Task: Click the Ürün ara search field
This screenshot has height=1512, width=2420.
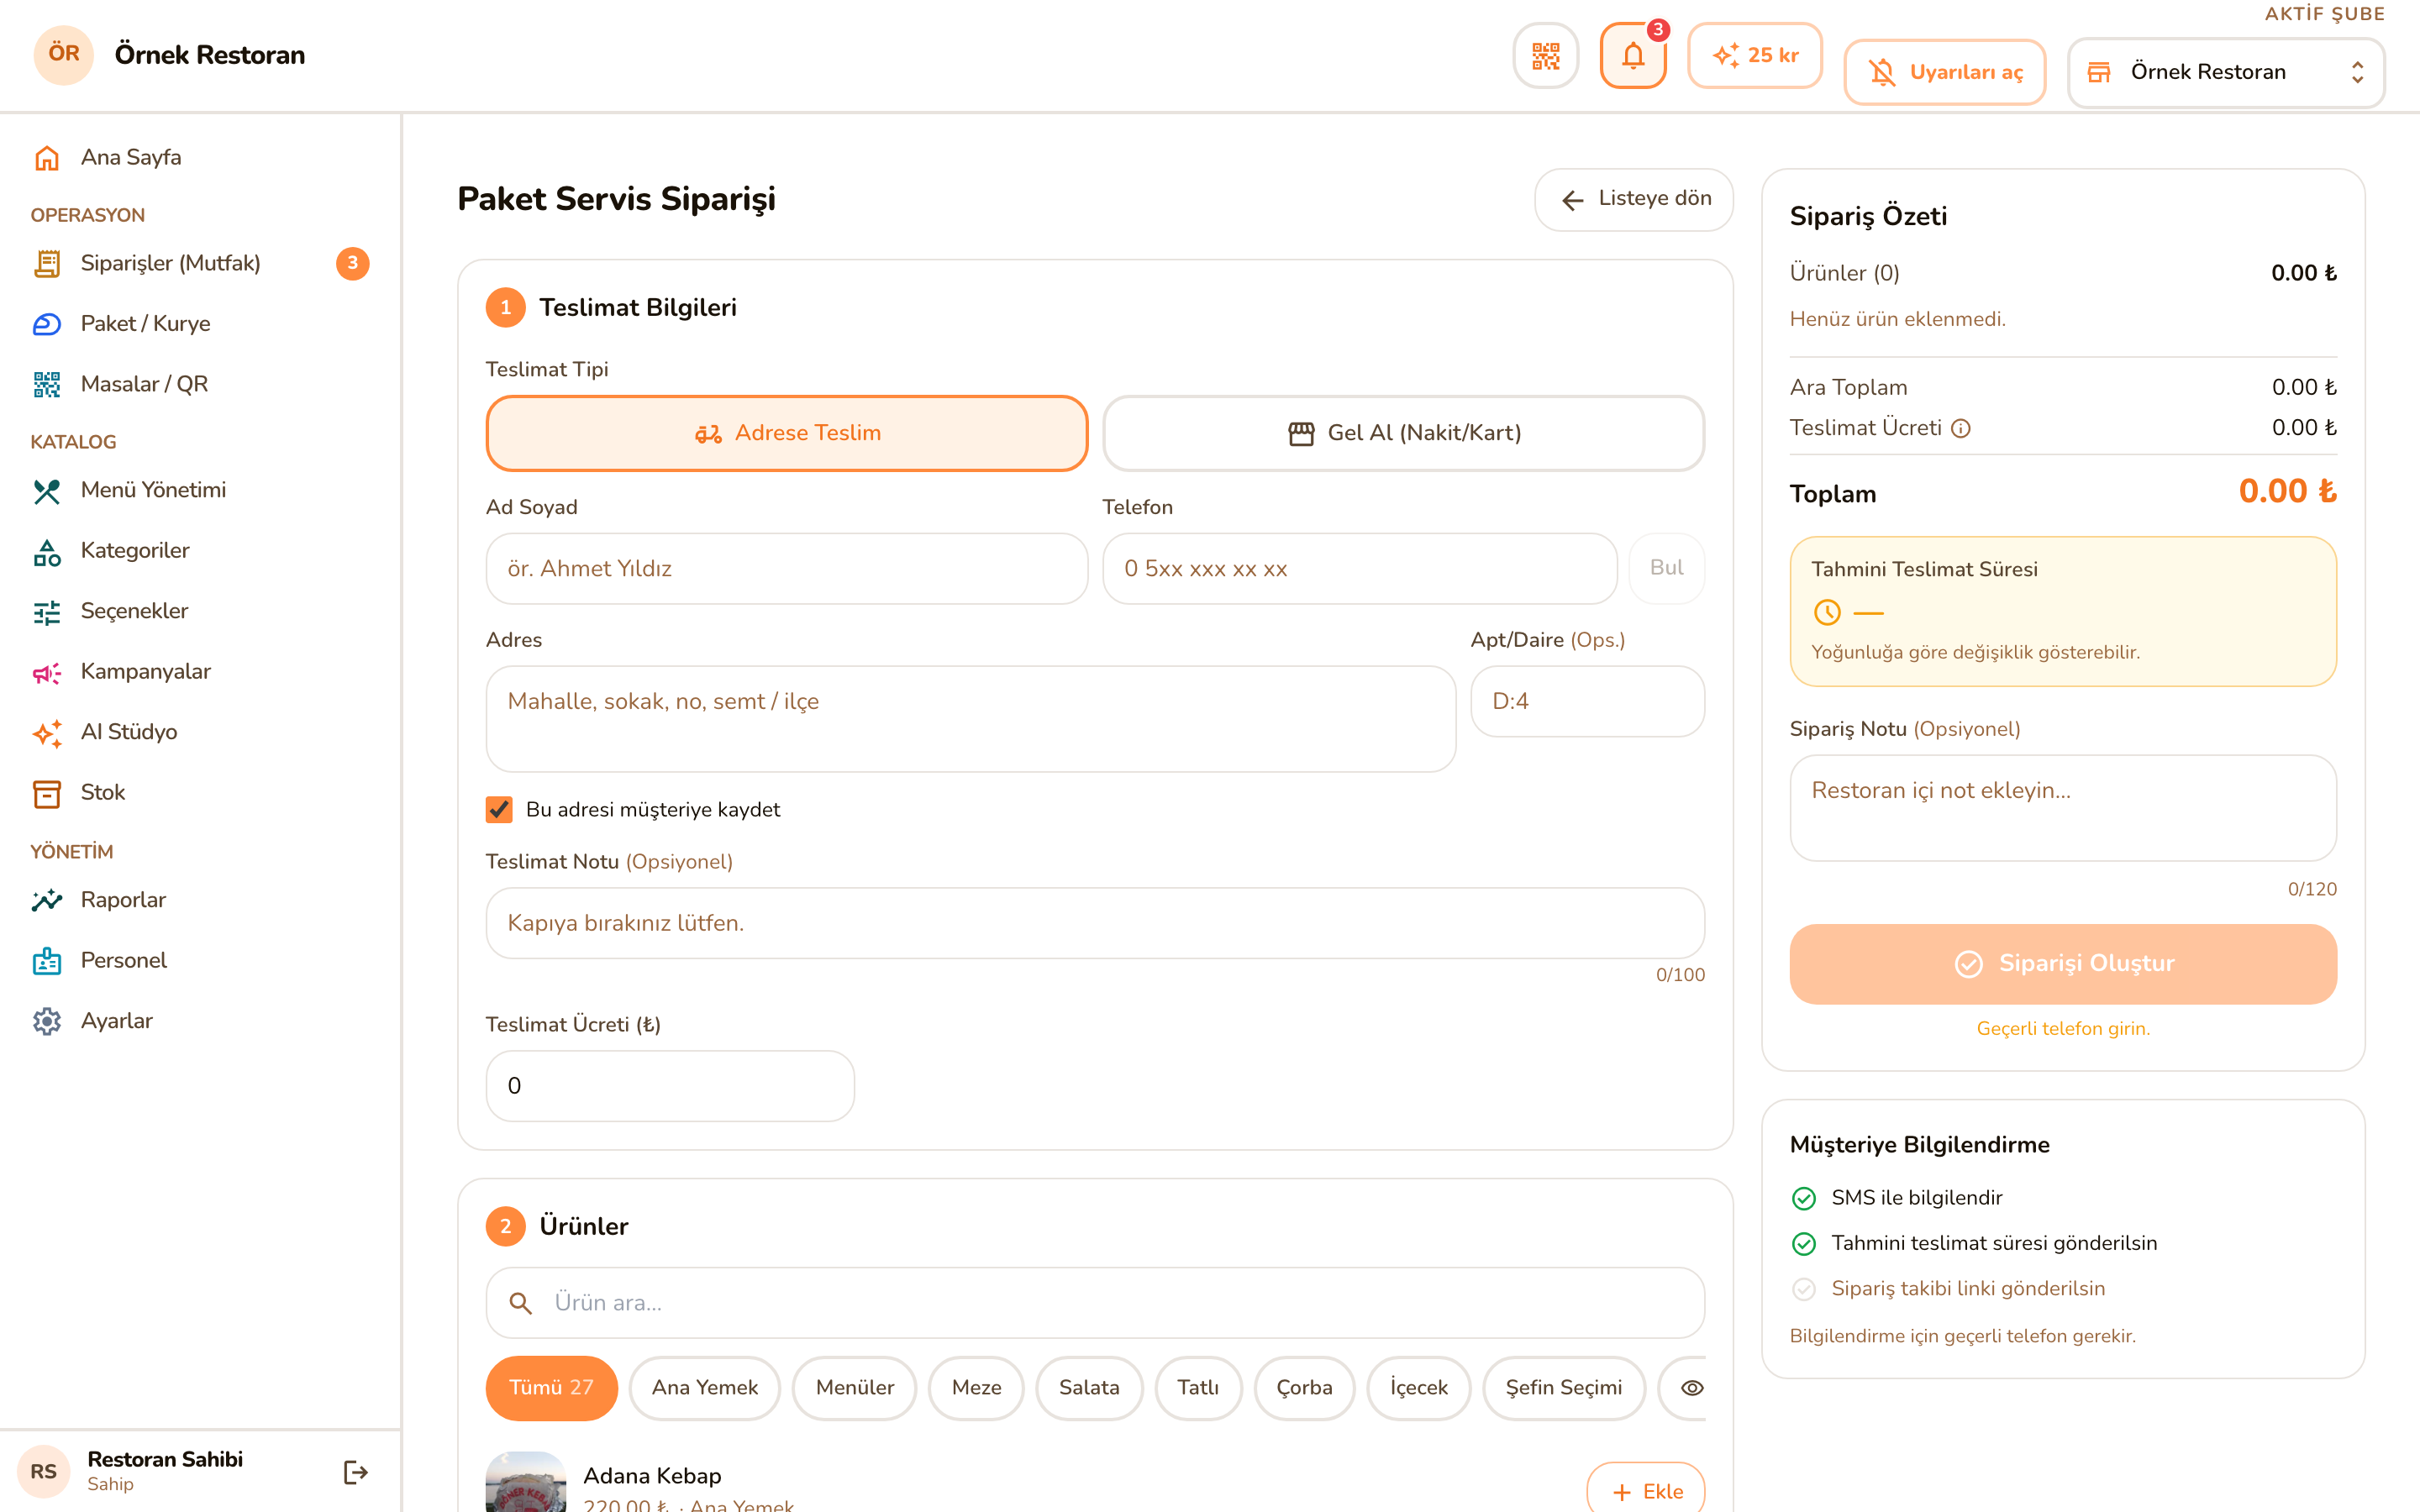Action: click(x=1095, y=1303)
